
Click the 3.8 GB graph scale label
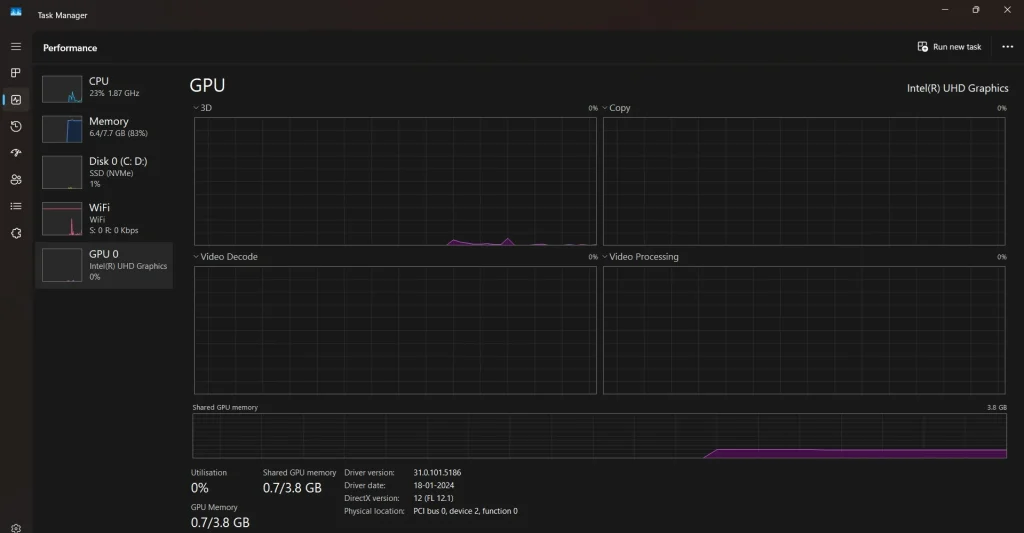tap(997, 407)
